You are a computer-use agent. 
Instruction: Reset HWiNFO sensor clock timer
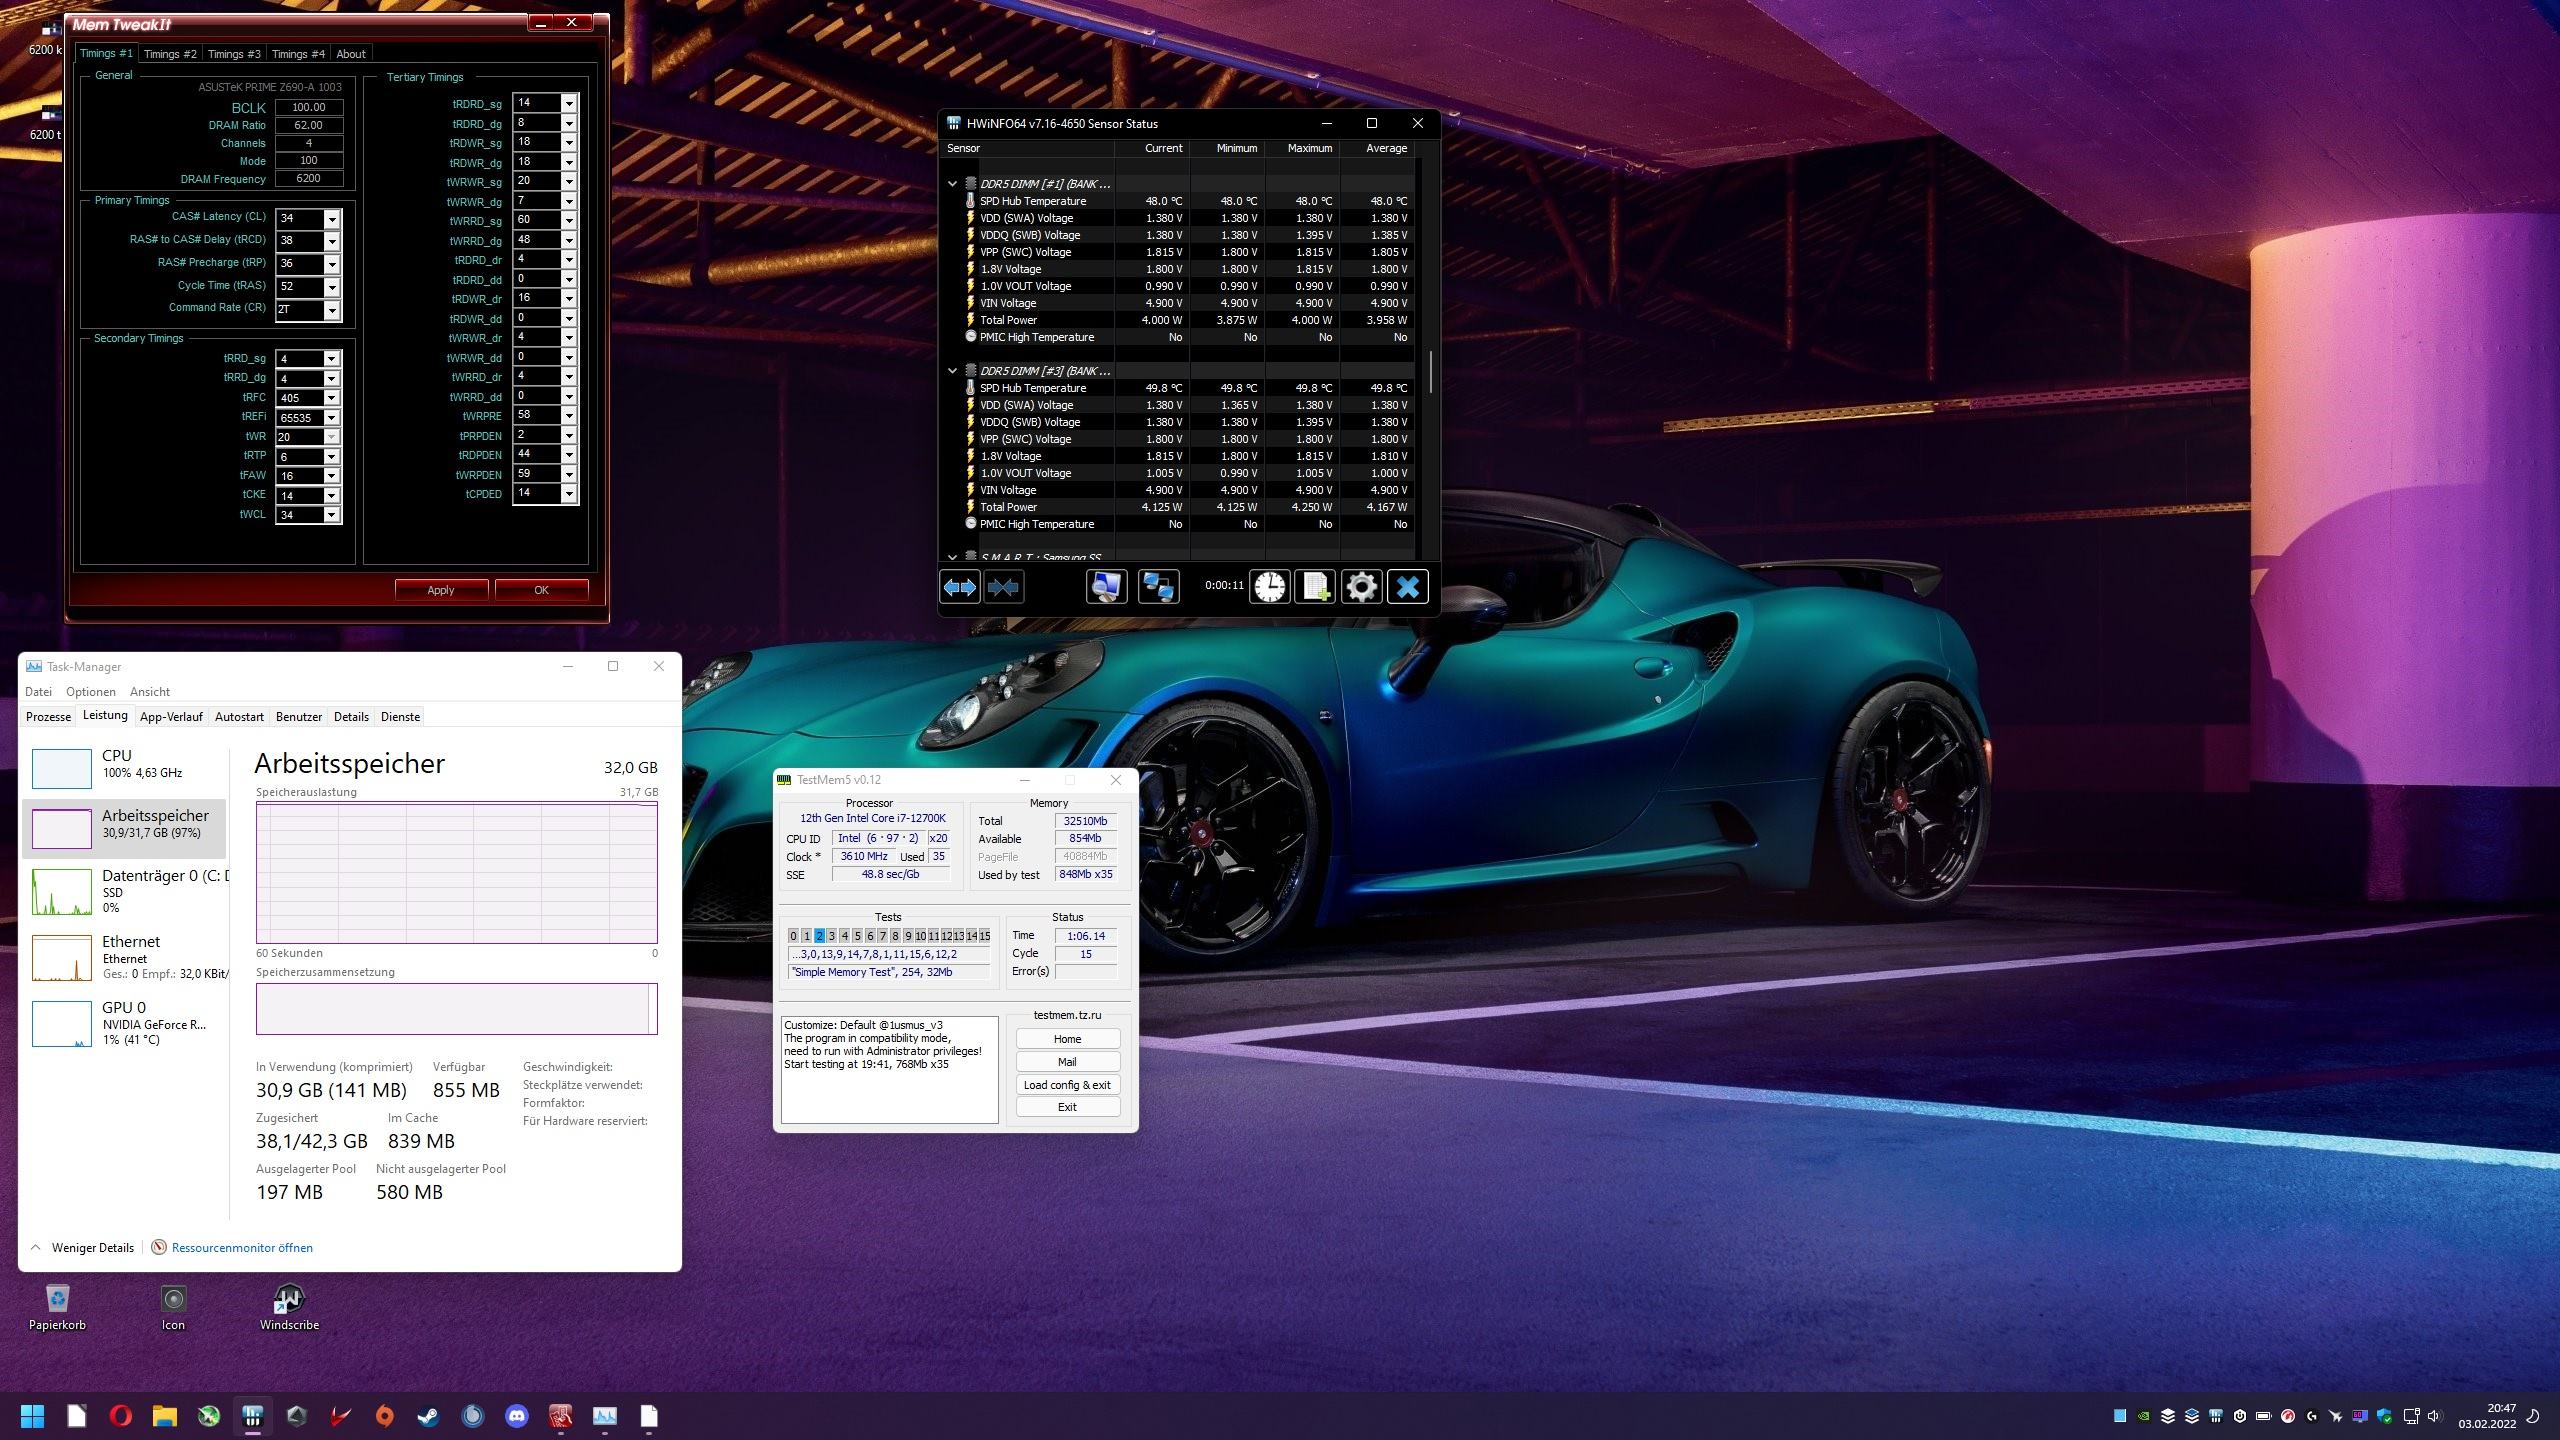[1269, 587]
